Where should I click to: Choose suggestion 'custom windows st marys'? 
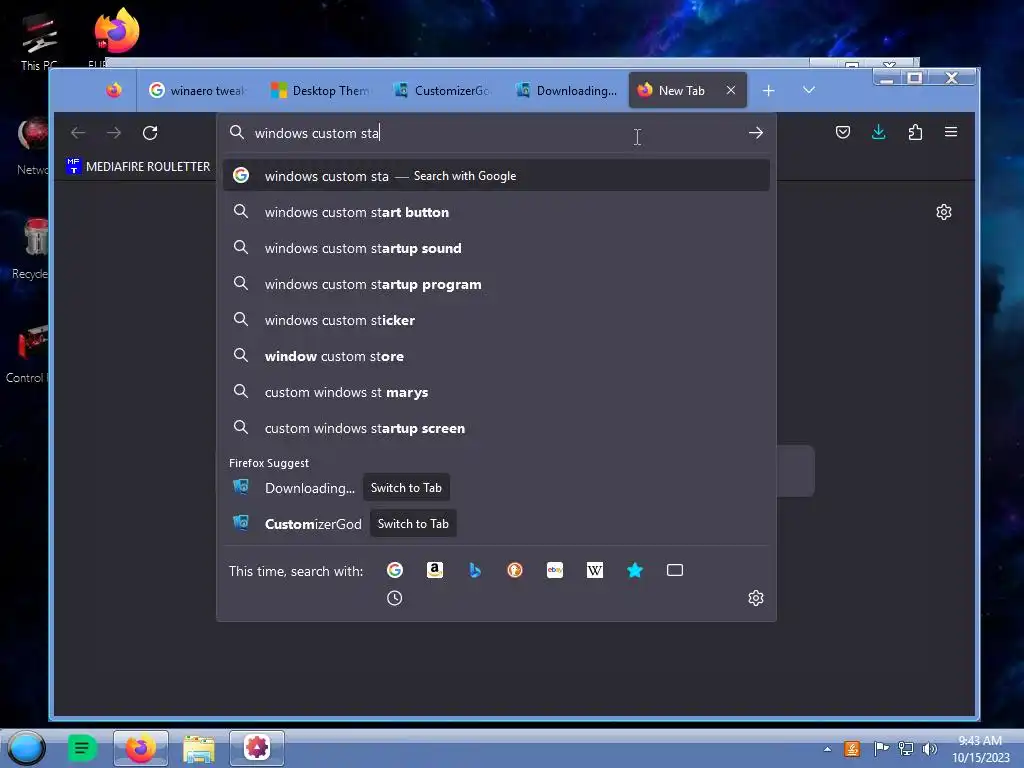[x=496, y=392]
